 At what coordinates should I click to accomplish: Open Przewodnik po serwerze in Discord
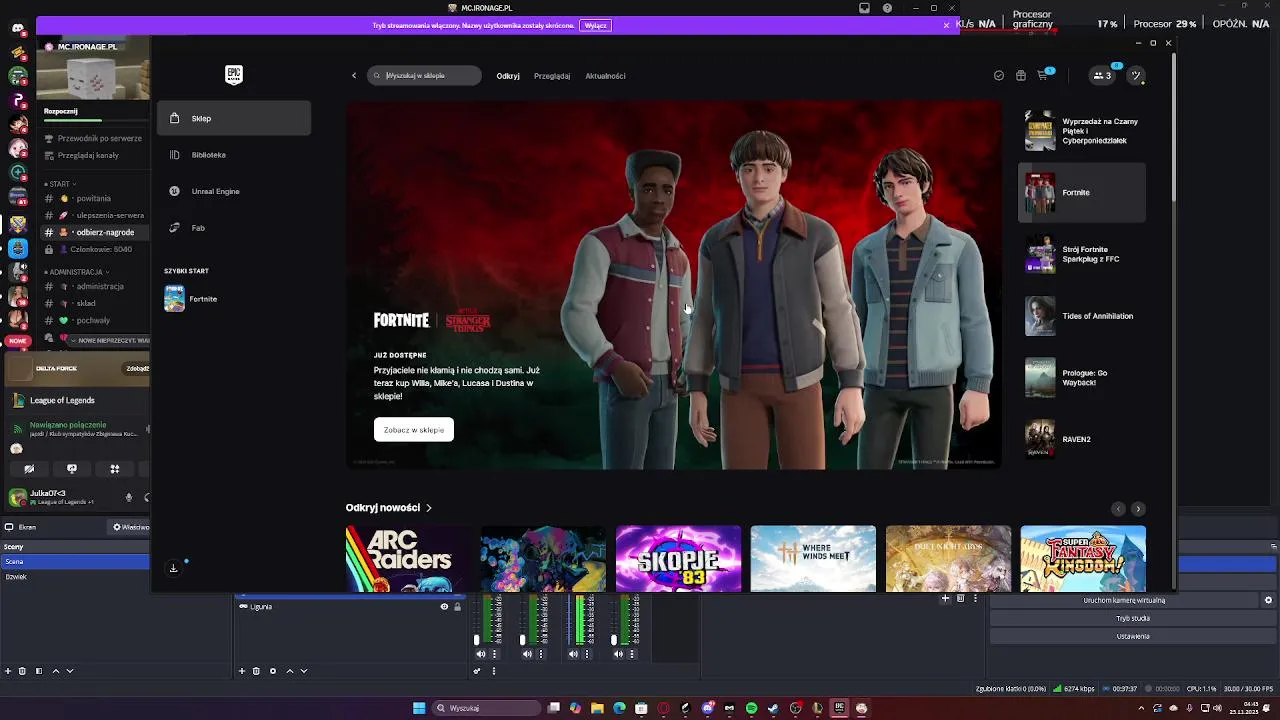click(93, 138)
